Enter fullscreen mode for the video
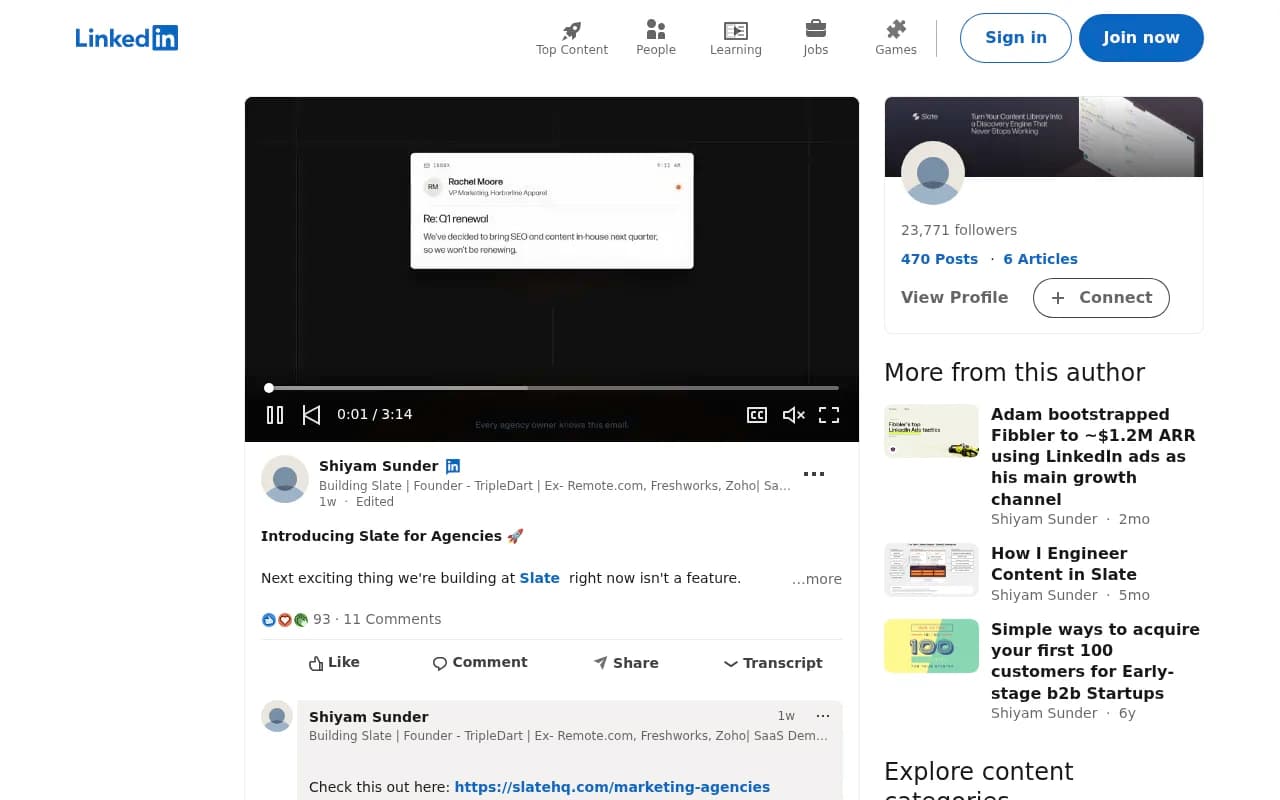Screen dimensions: 1280x800 click(829, 414)
